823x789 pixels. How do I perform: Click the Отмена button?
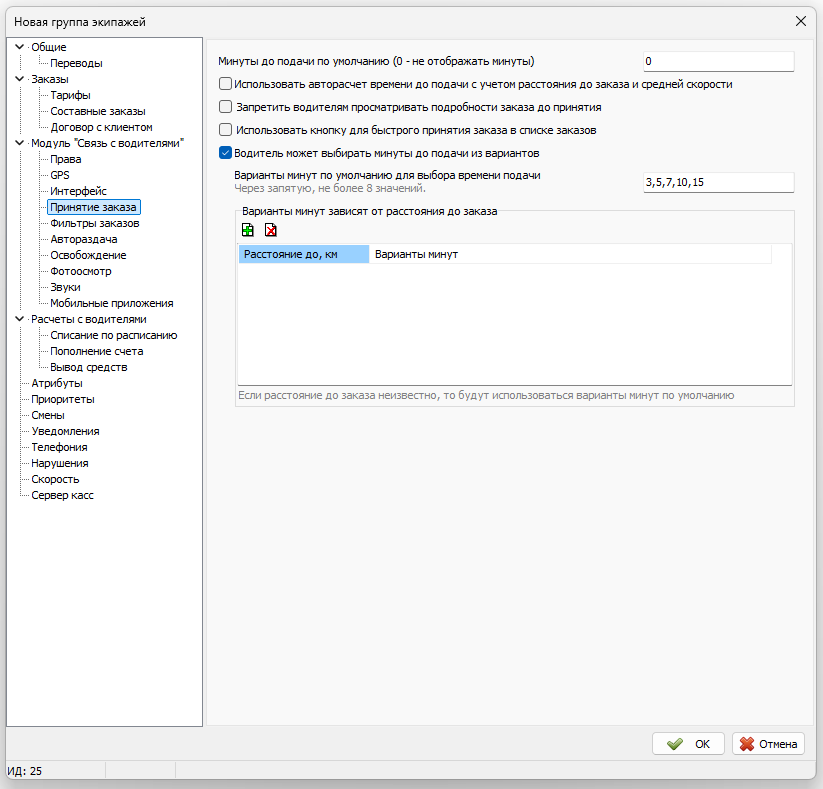(x=768, y=744)
